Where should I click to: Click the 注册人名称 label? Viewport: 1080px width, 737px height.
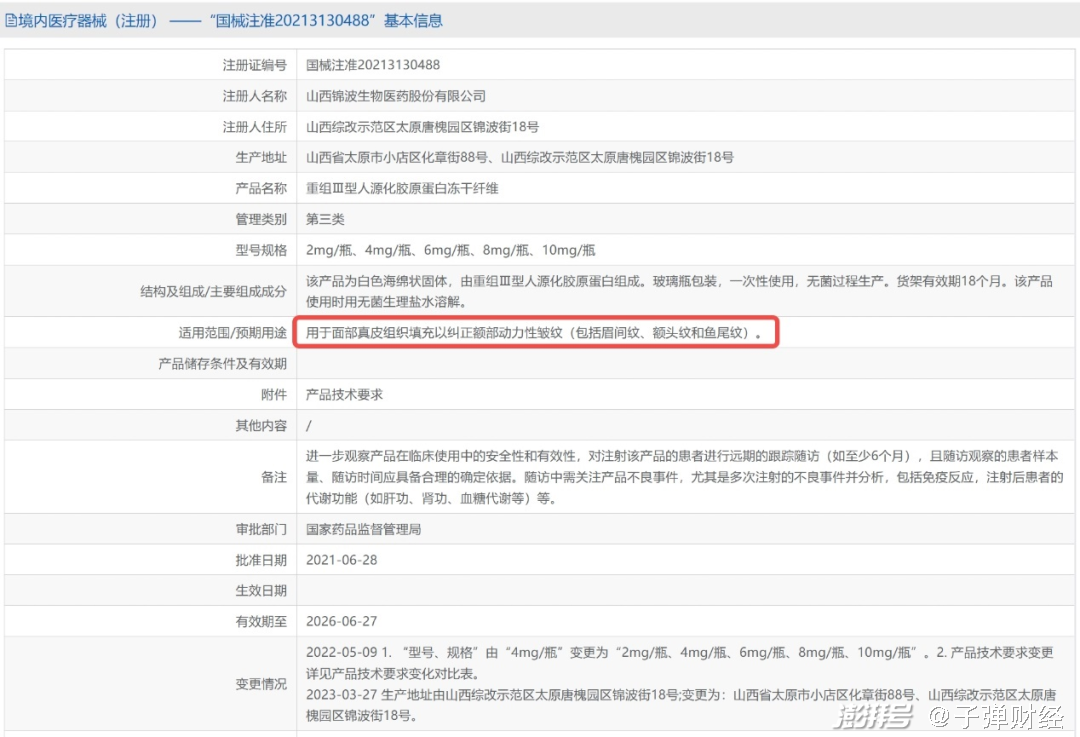coord(254,96)
